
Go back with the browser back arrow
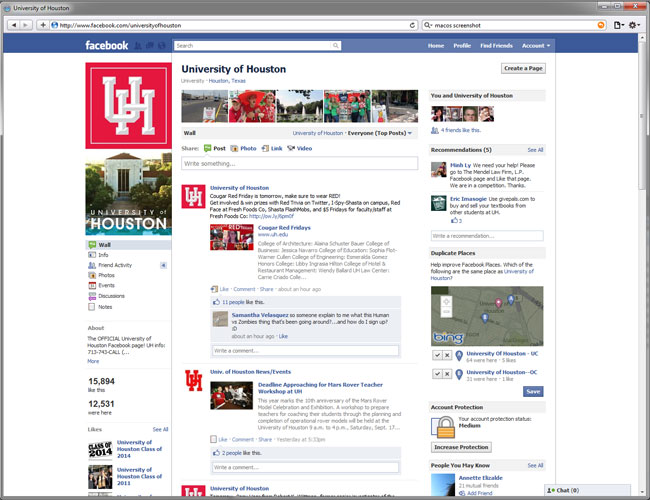tap(15, 25)
